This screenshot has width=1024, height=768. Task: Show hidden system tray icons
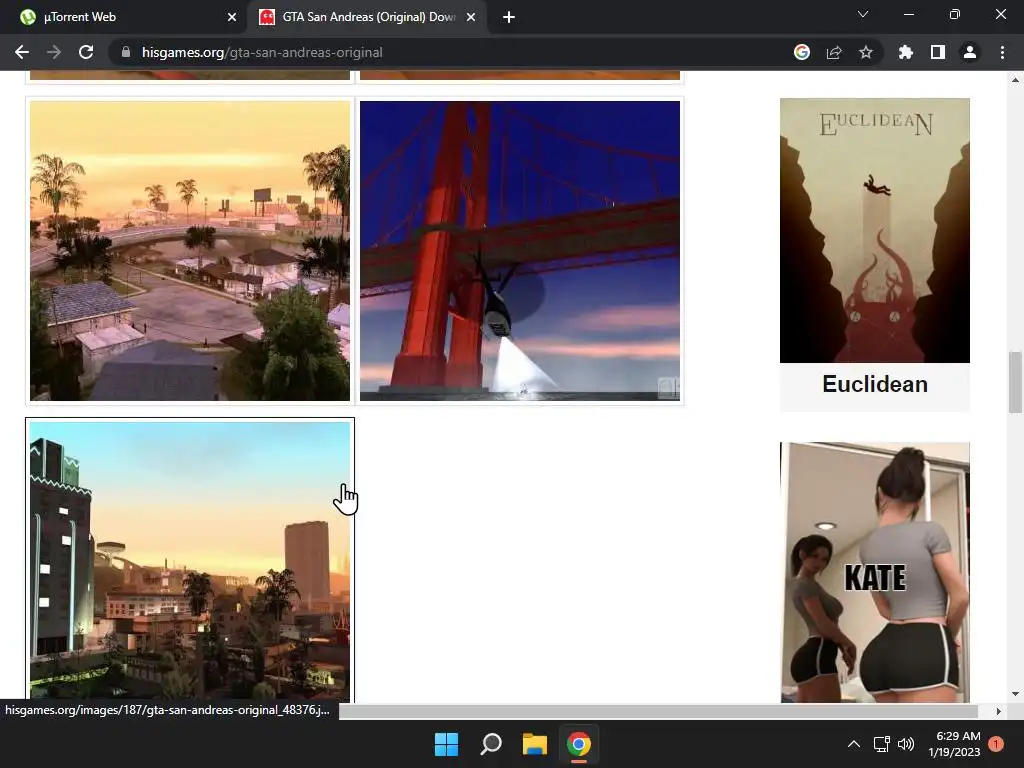[x=854, y=744]
